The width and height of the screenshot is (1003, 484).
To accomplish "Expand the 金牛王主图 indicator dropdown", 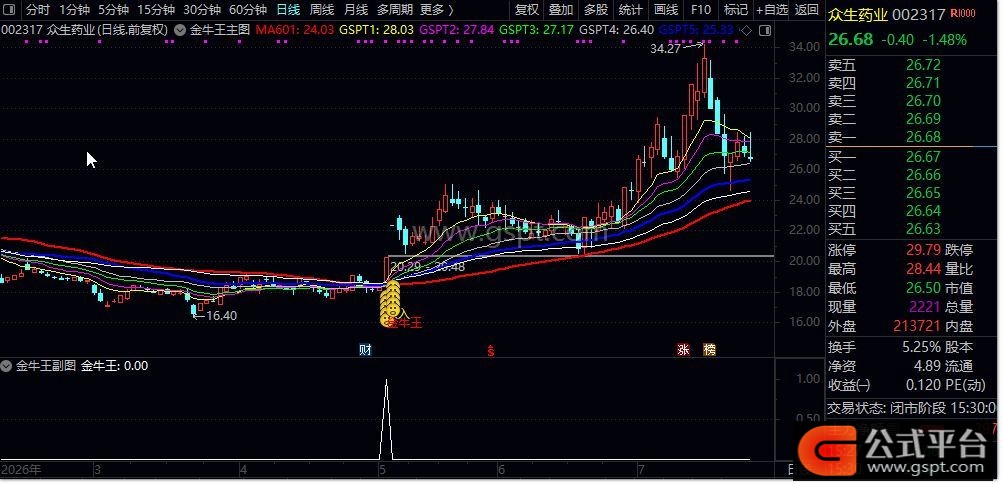I will pyautogui.click(x=180, y=29).
